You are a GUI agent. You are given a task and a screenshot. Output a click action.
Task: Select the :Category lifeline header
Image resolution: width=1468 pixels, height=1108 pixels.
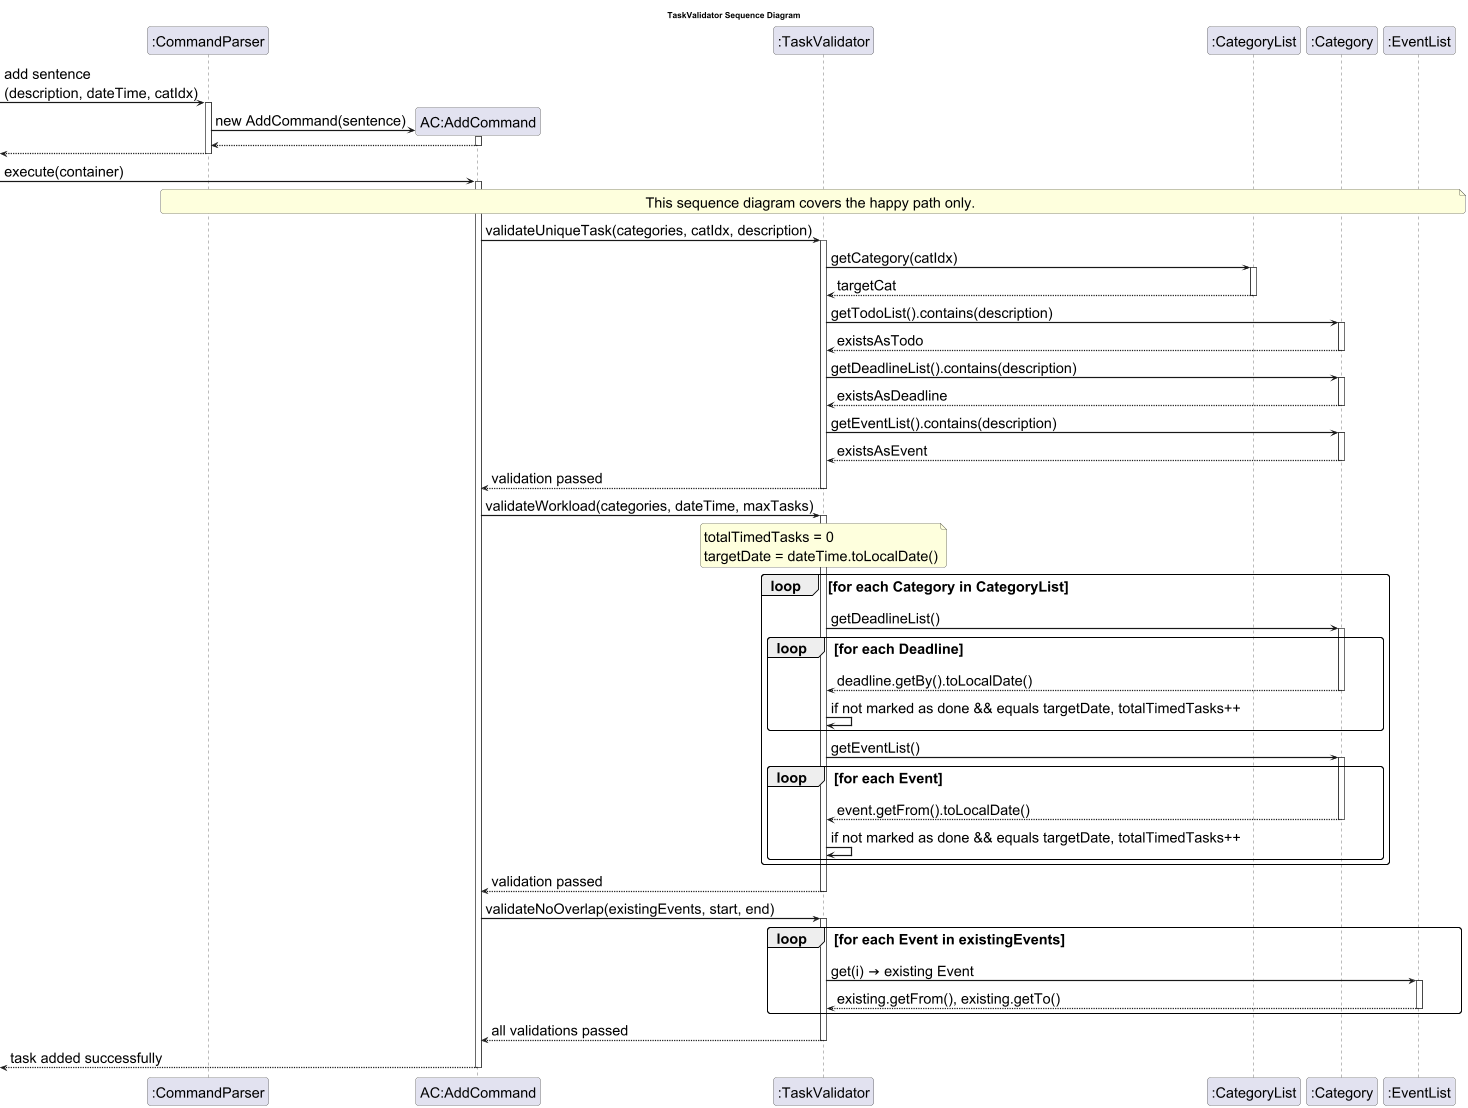tap(1341, 41)
